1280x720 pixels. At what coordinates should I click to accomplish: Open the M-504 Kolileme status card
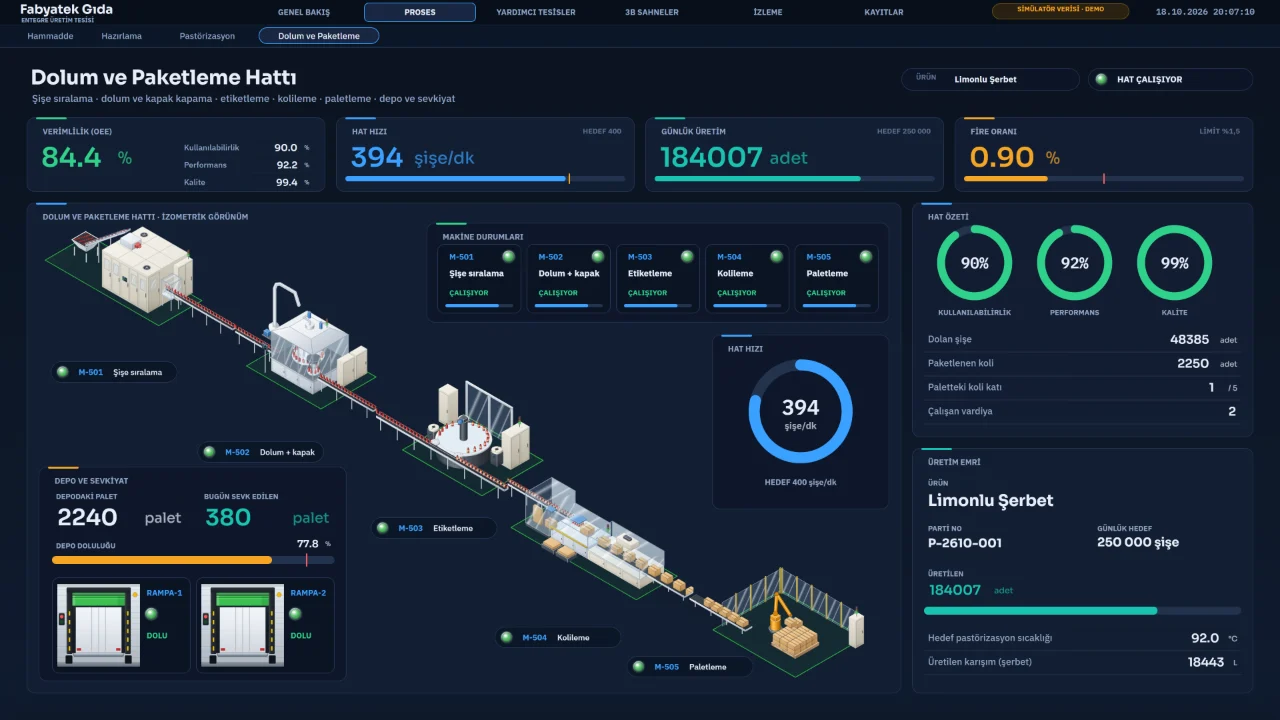pyautogui.click(x=747, y=279)
